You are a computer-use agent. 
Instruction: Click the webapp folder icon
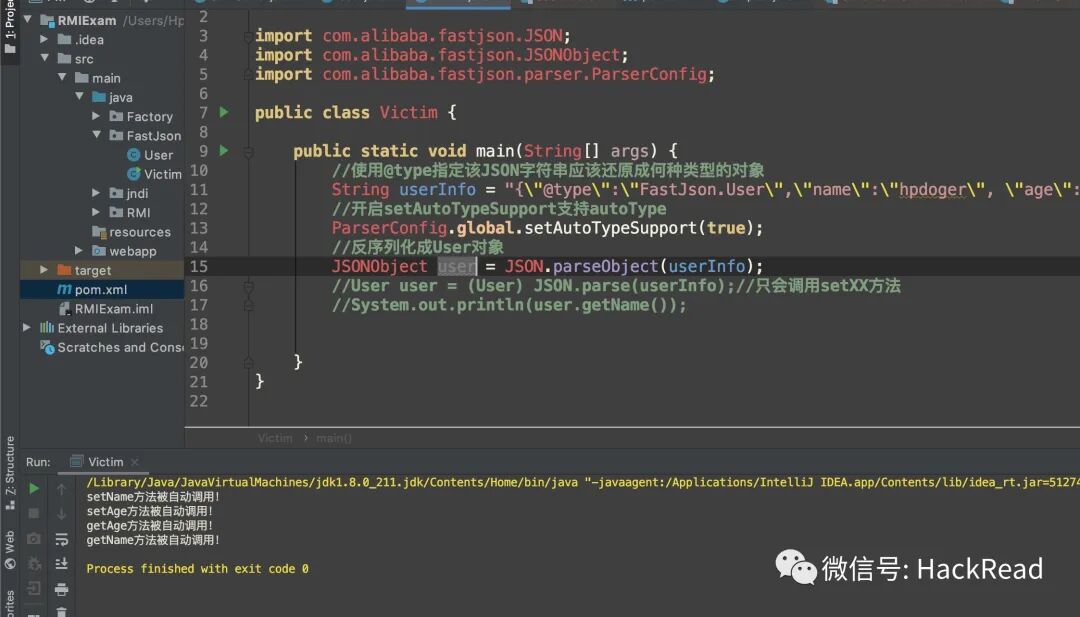99,251
